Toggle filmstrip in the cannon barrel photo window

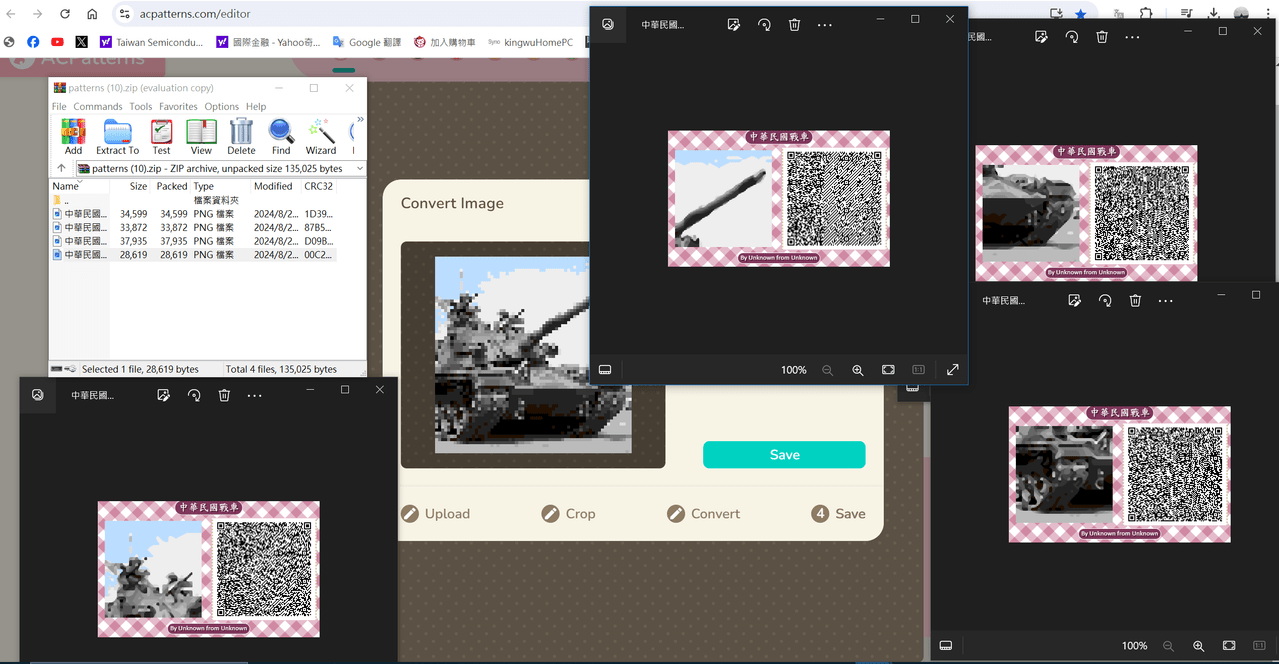pyautogui.click(x=605, y=370)
